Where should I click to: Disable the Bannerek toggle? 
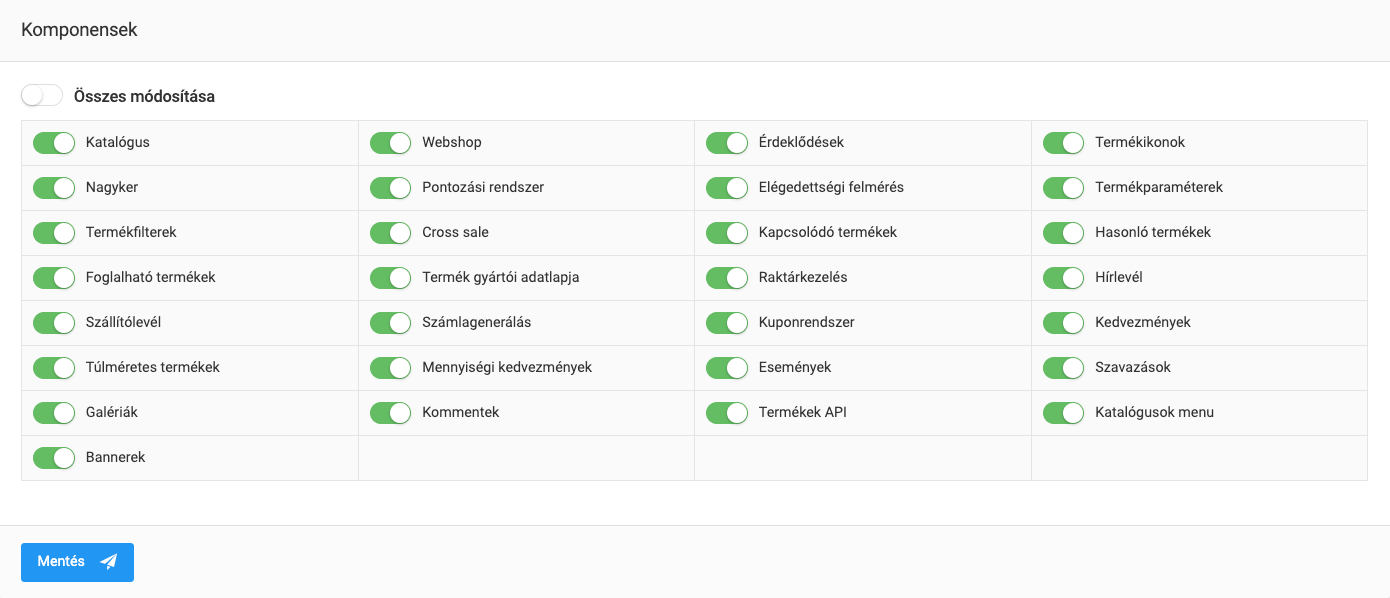54,458
